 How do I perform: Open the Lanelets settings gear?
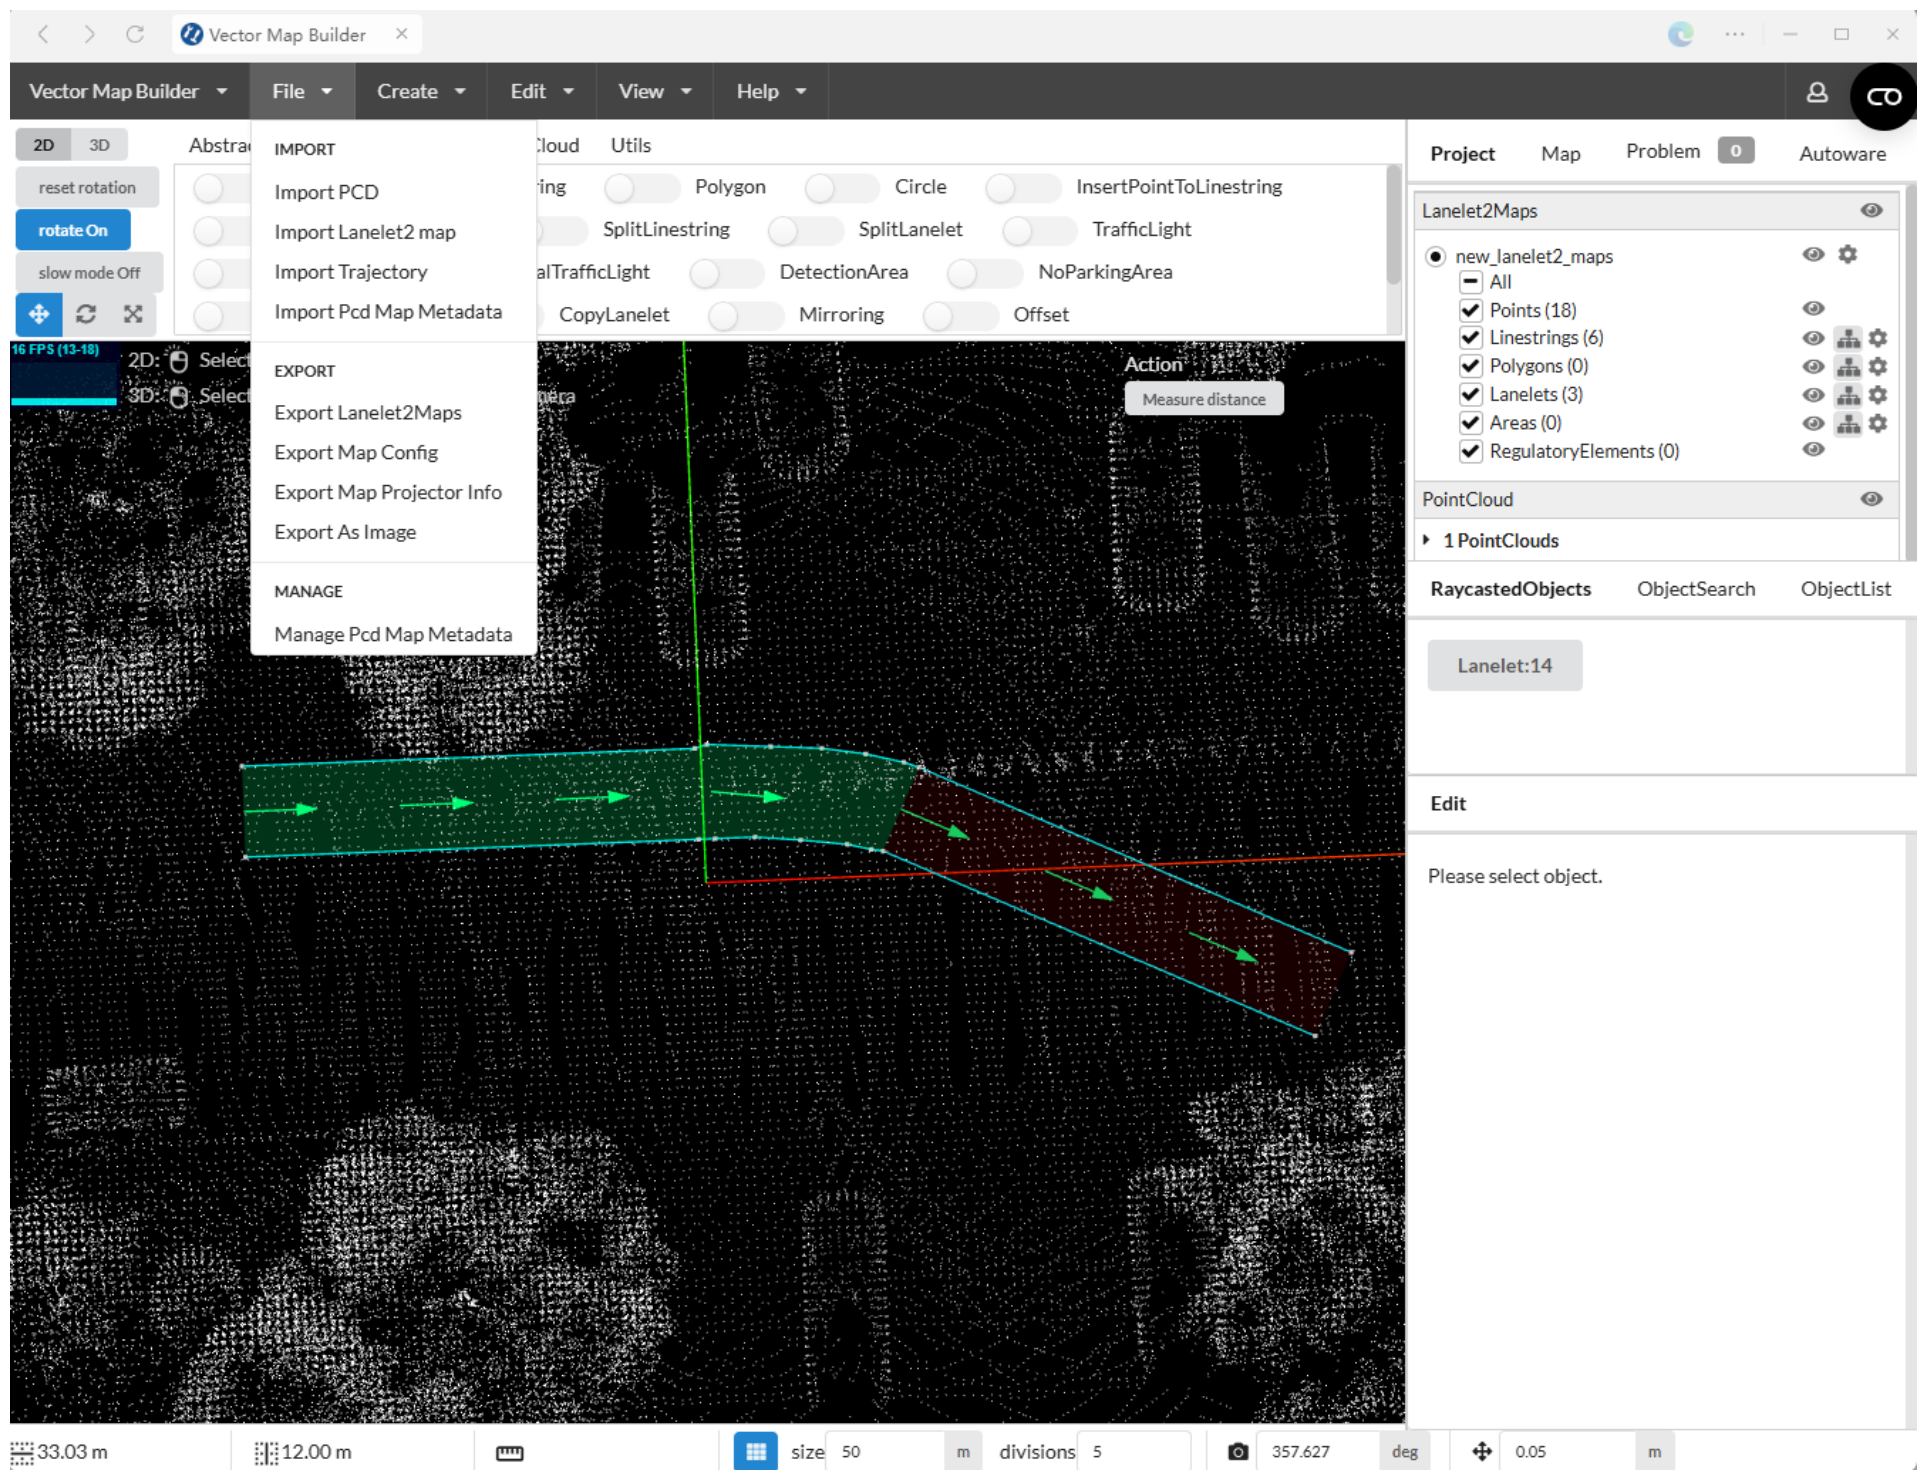pyautogui.click(x=1878, y=395)
